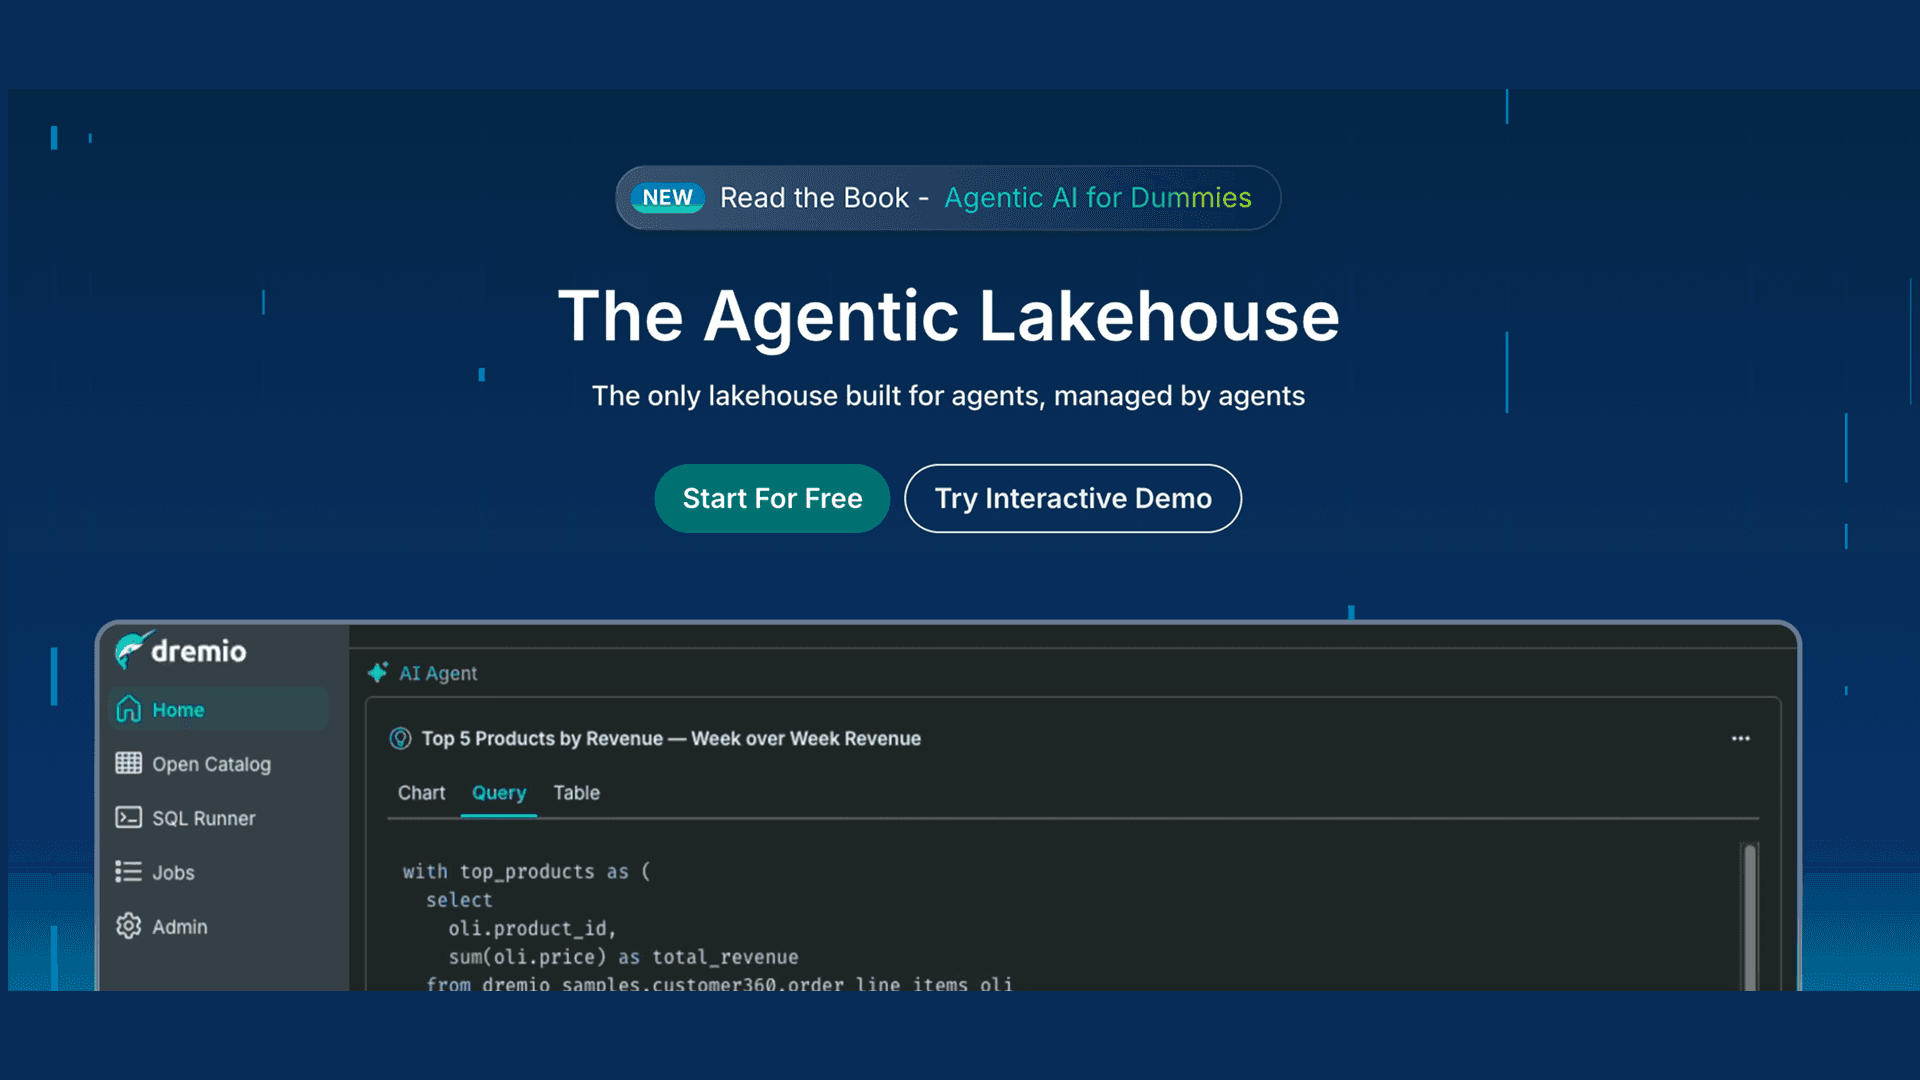Click the "sum(oli.price) as total_revenue" line
The height and width of the screenshot is (1080, 1920).
[x=623, y=957]
